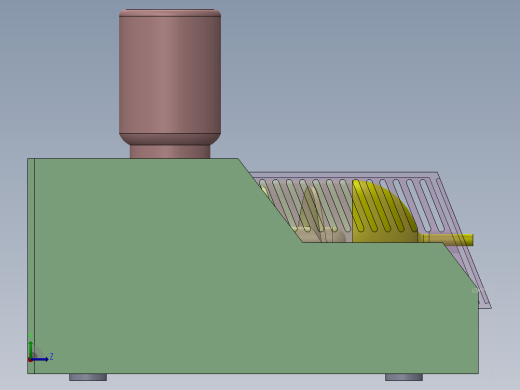Viewport: 520px width, 390px height.
Task: Select the narrow brown motor neck above the housing
Action: [170, 151]
